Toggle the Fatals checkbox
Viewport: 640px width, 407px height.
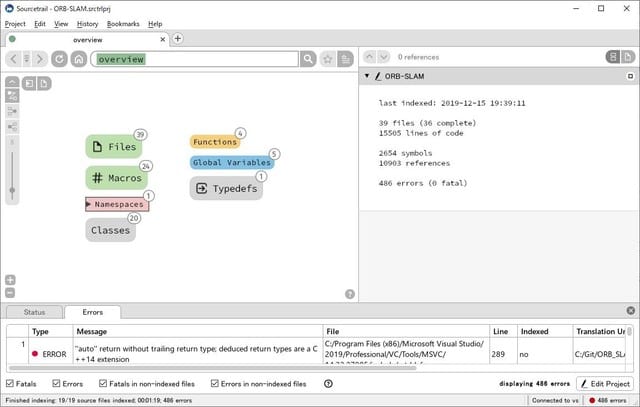click(x=11, y=383)
